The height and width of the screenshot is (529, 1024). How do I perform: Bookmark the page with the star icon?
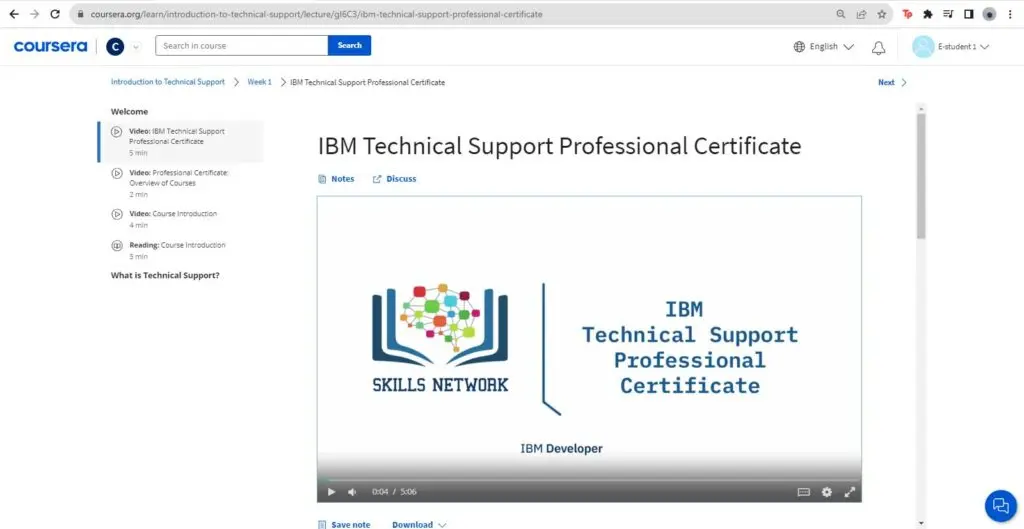(882, 14)
